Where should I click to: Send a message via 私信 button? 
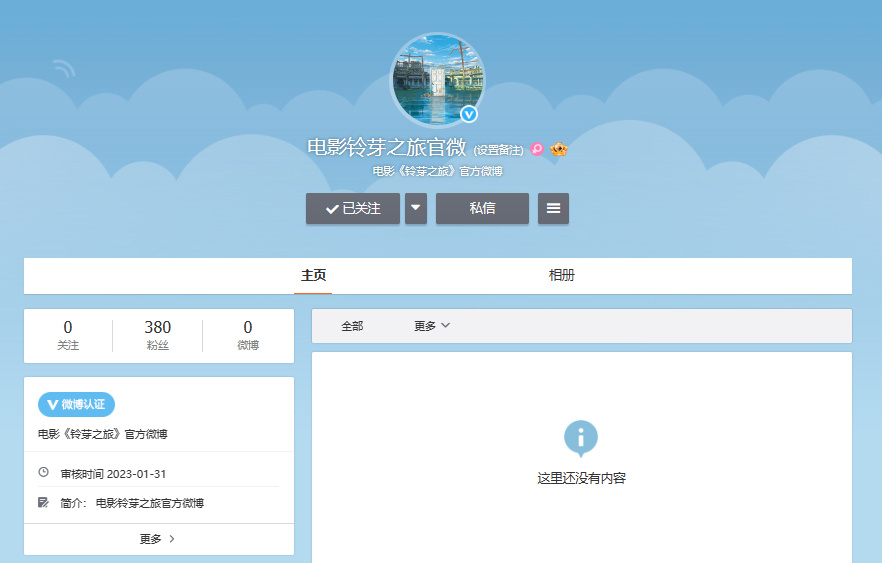(482, 208)
